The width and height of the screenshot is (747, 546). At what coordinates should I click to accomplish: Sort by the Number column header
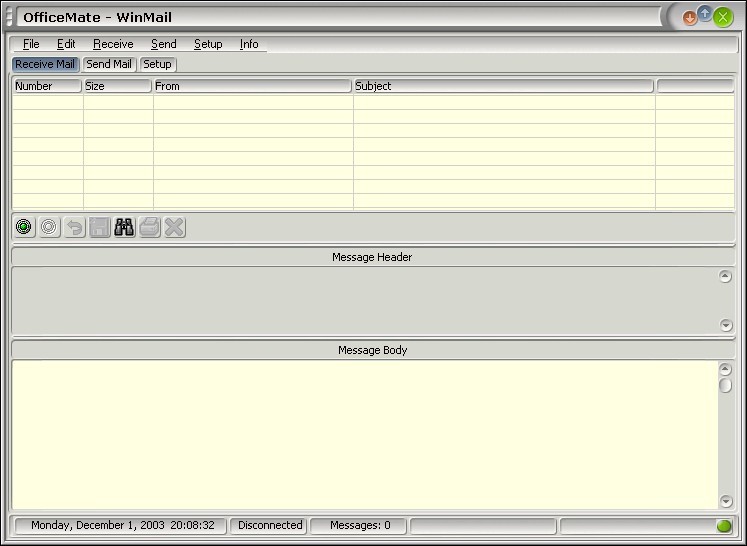(47, 86)
